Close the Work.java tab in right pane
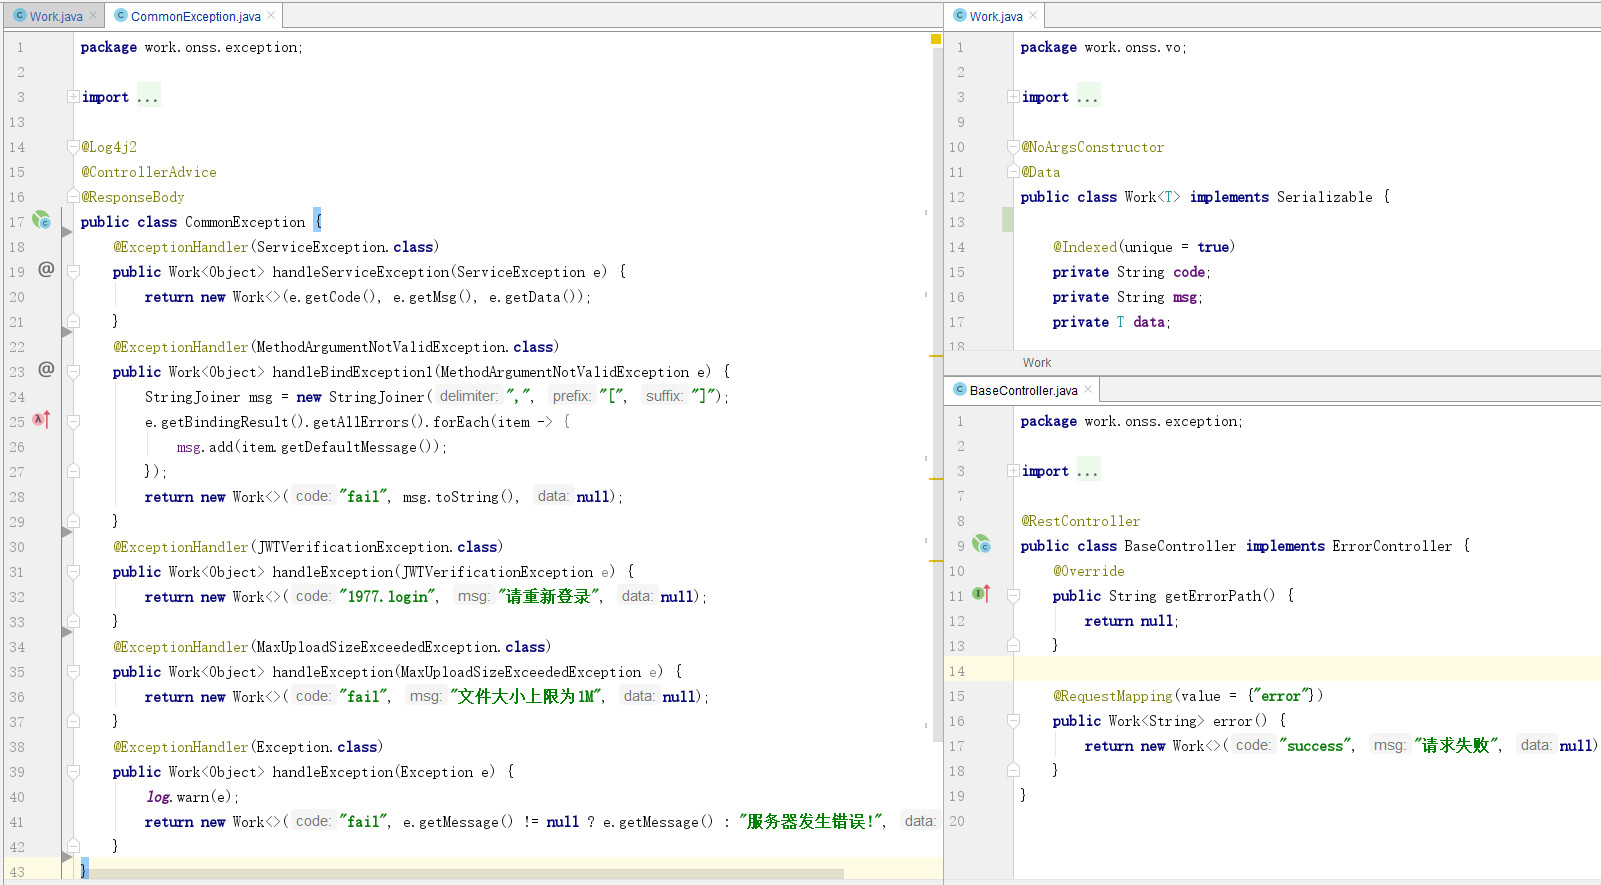Viewport: 1601px width, 885px height. point(1033,16)
